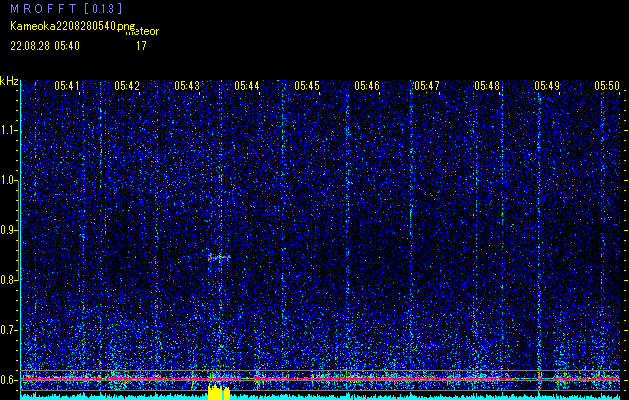Select the Kameoka2208280540.png filename text
This screenshot has height=400, width=629.
74,26
